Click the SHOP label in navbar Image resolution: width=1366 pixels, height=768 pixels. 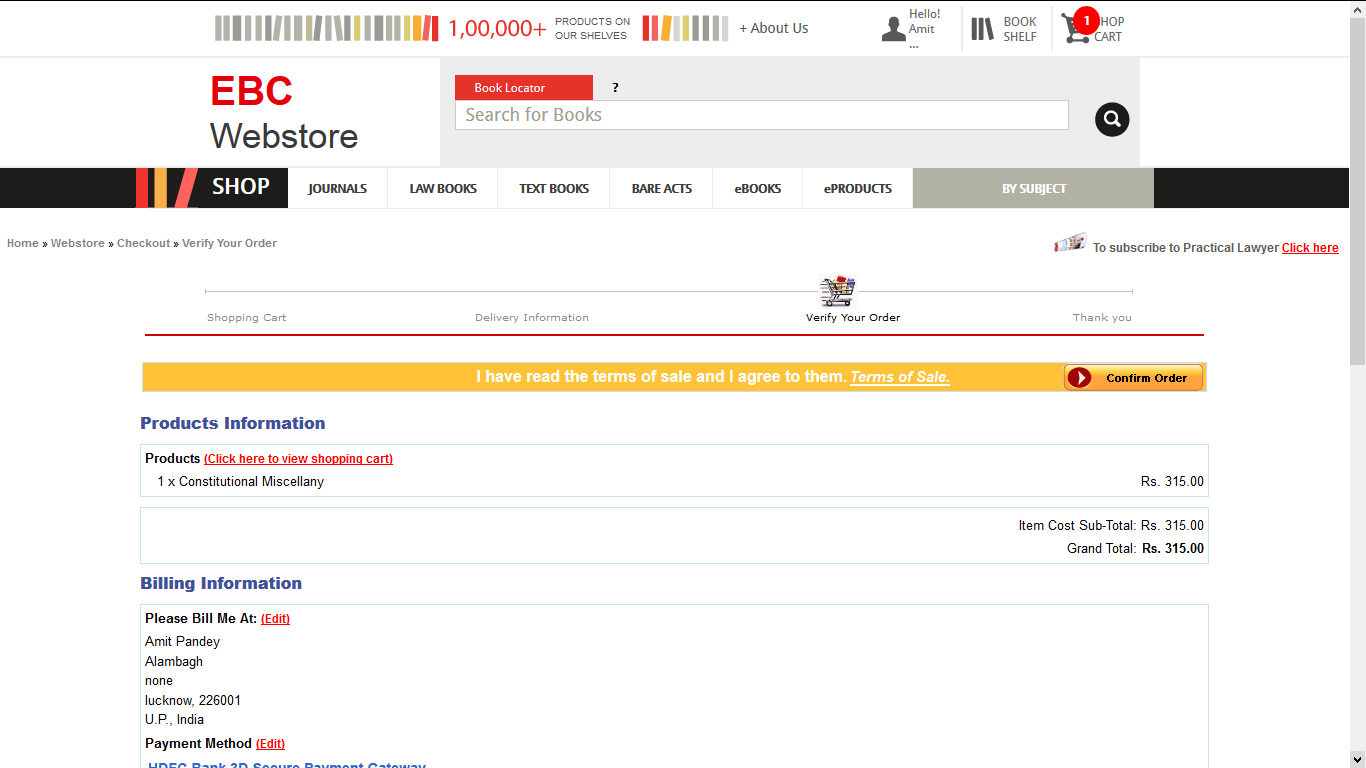[x=241, y=187]
